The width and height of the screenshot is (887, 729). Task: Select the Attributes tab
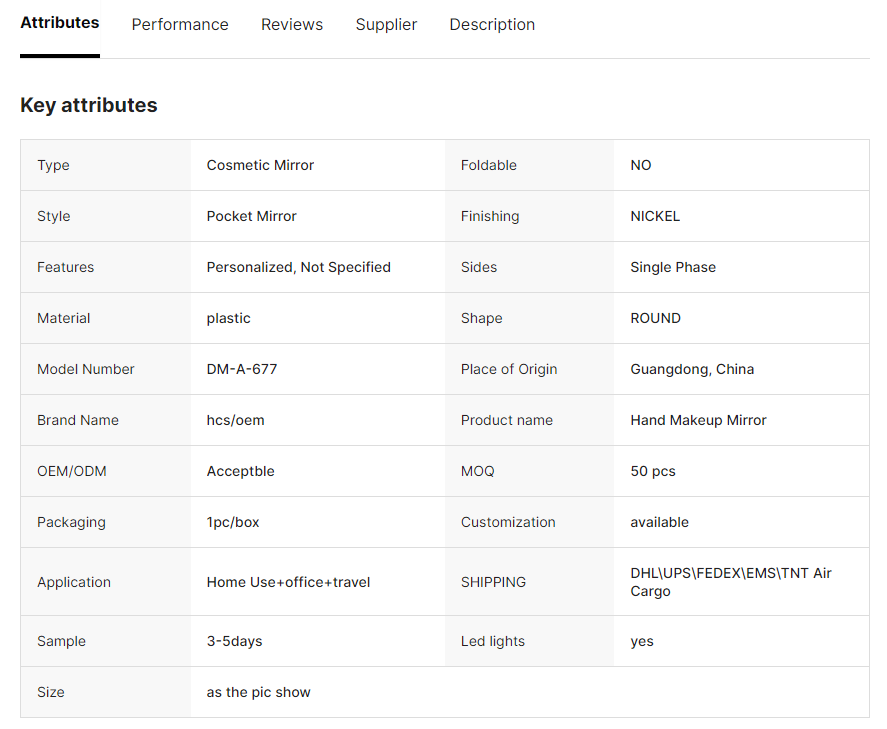click(x=60, y=23)
